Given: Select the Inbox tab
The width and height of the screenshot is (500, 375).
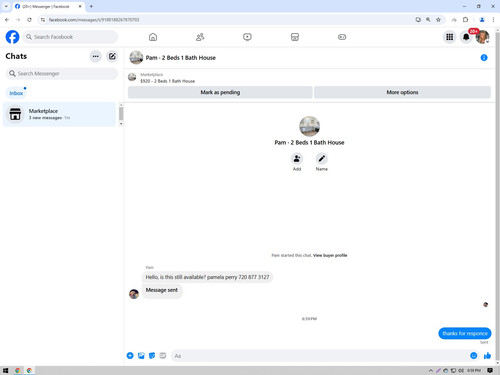Looking at the screenshot, I should (x=16, y=93).
